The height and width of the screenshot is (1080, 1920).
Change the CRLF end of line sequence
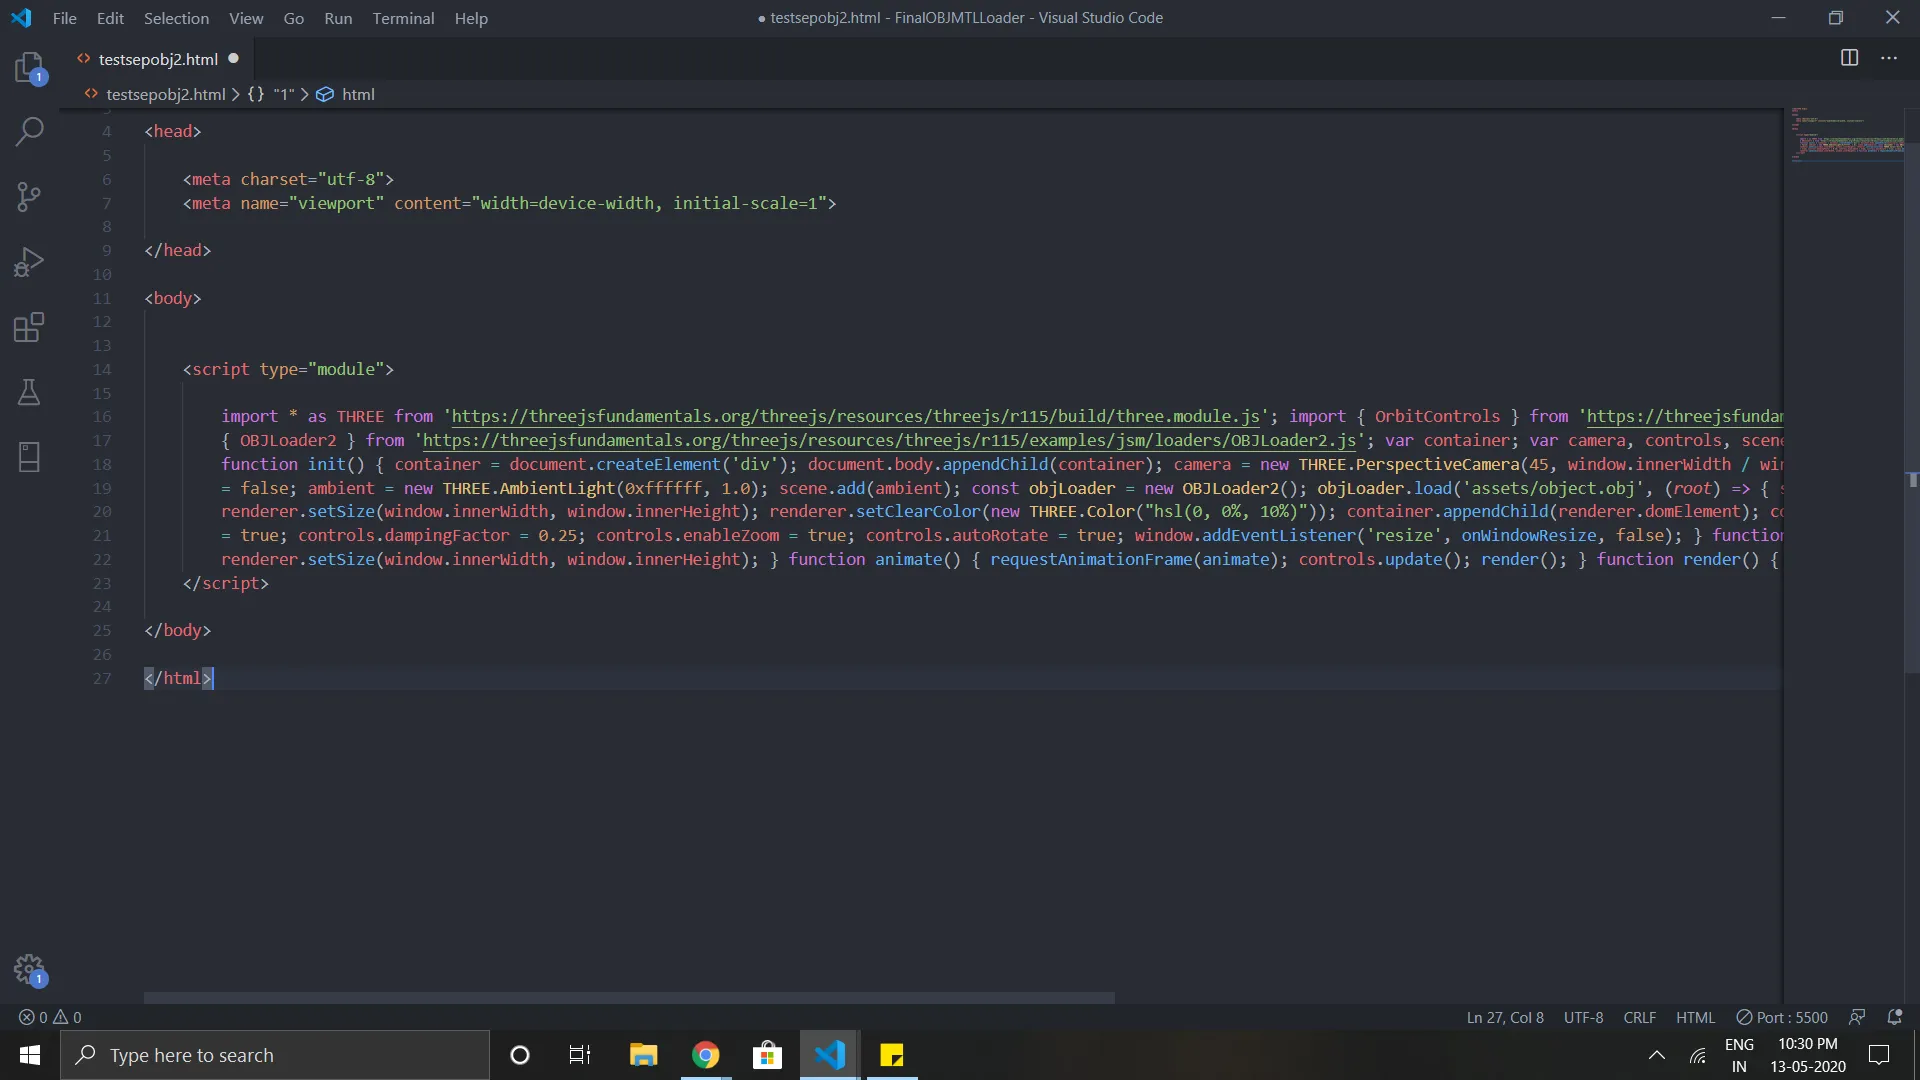[x=1639, y=1017]
